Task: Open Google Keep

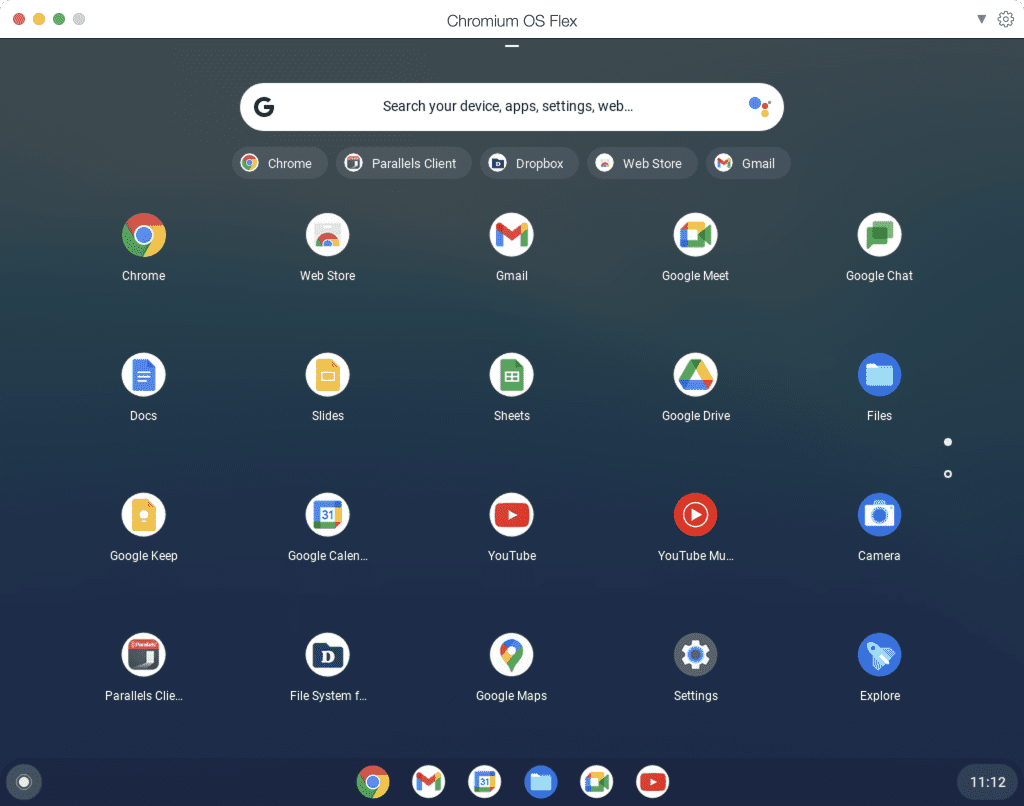Action: point(143,514)
